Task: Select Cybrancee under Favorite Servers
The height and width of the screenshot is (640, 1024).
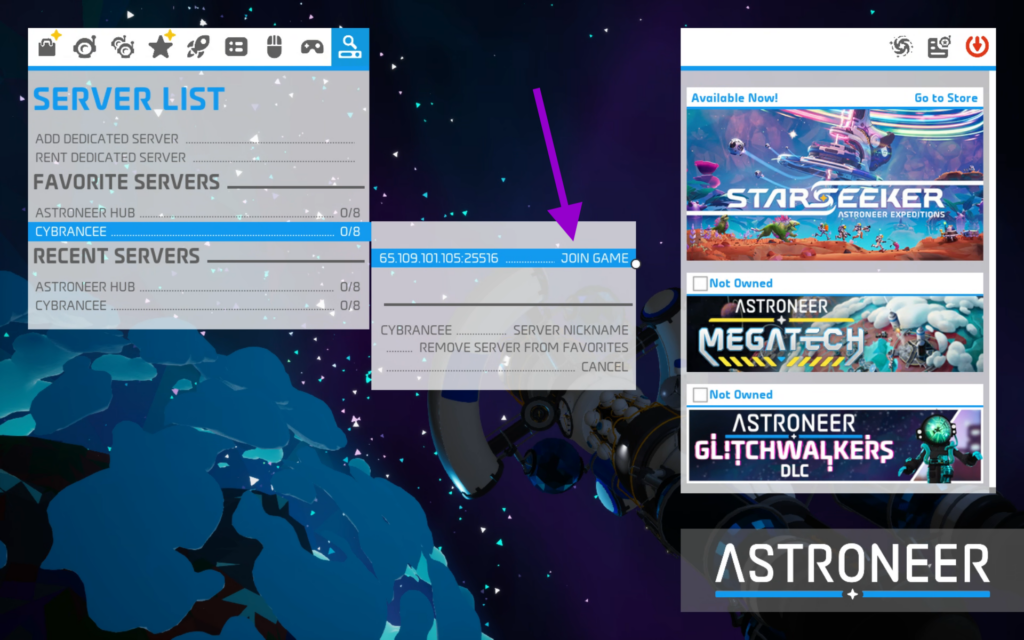Action: tap(199, 232)
